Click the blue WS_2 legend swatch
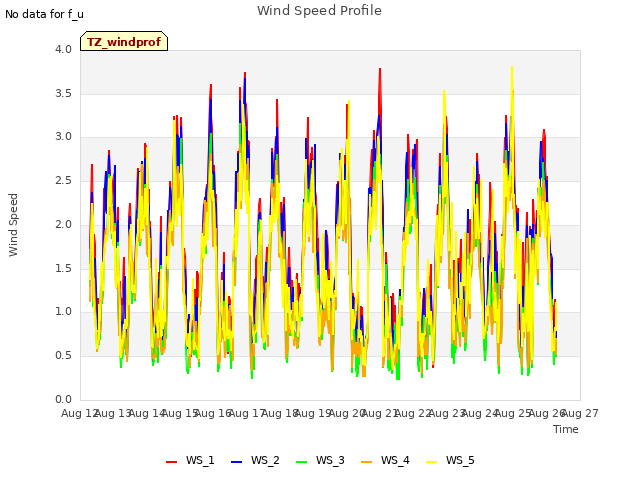 (236, 461)
